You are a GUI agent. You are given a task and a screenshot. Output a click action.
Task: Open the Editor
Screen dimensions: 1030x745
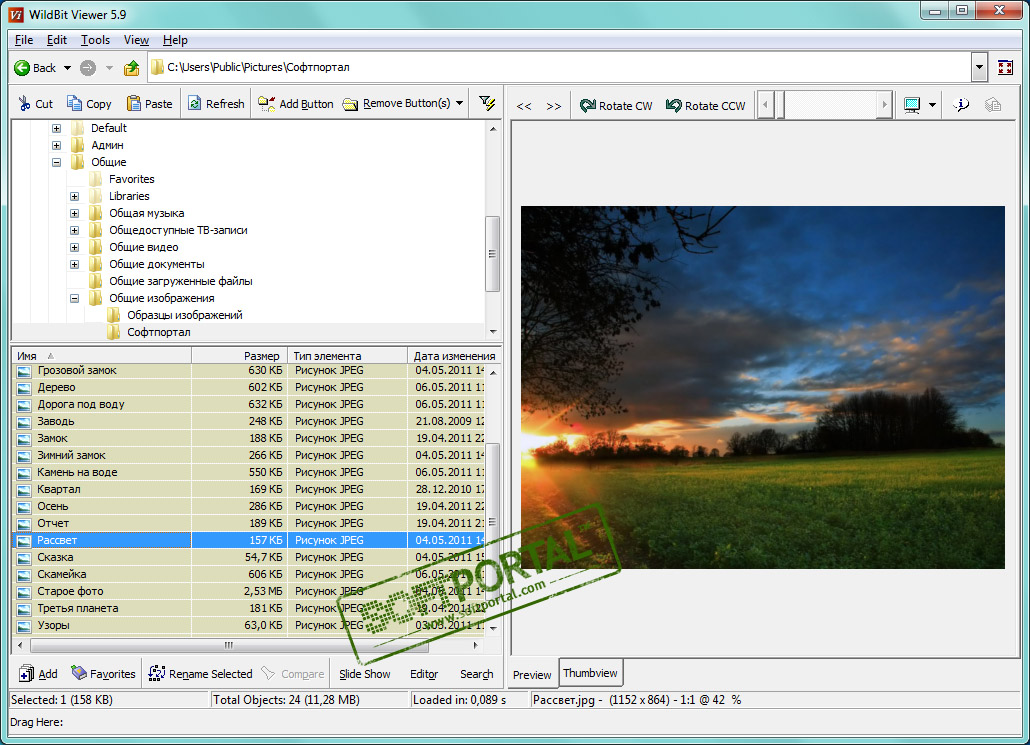[x=424, y=674]
